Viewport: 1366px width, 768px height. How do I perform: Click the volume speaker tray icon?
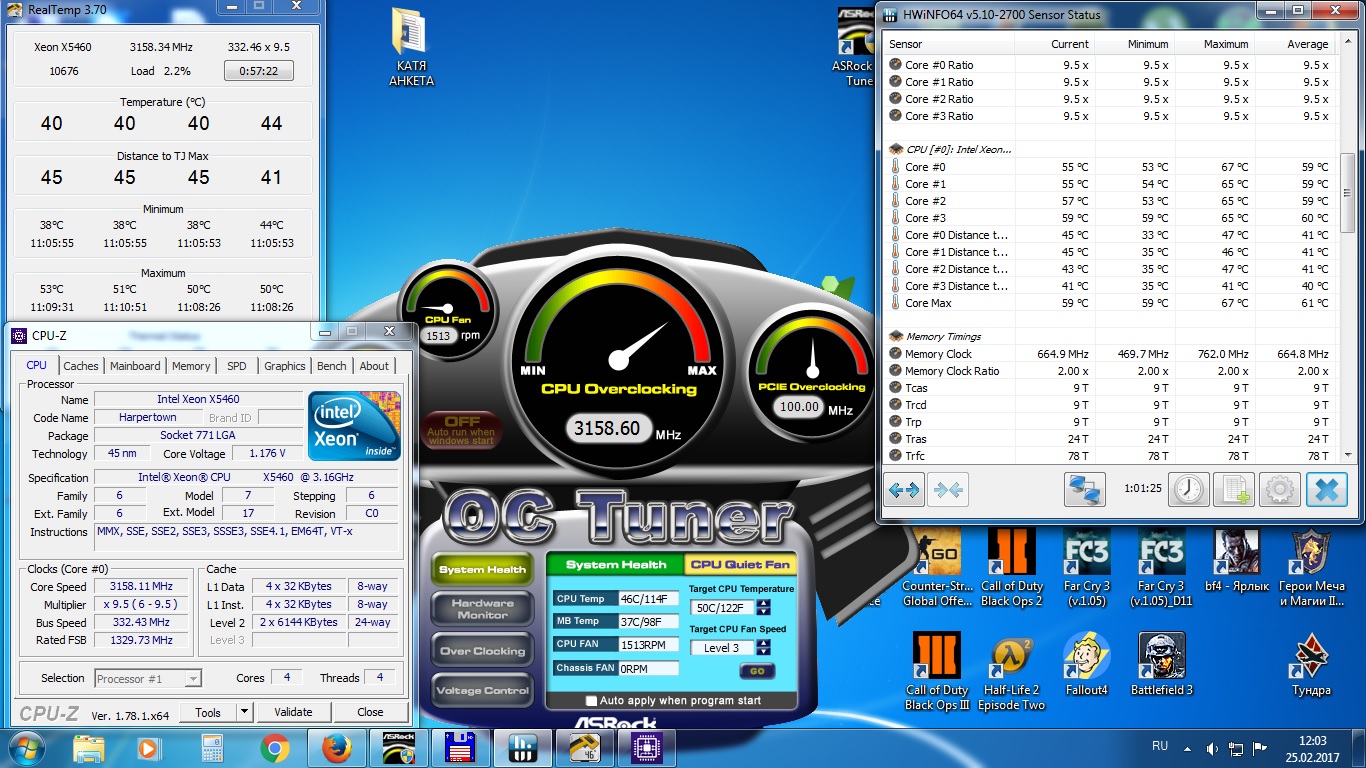click(x=1212, y=748)
